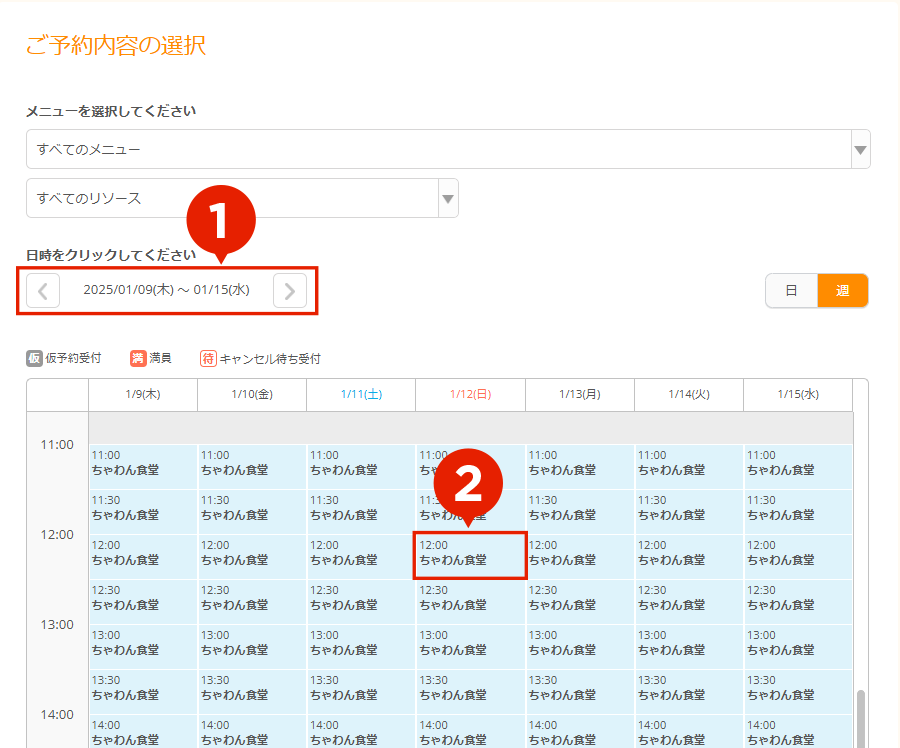The height and width of the screenshot is (748, 900).
Task: Click the すべてのメニュー dropdown arrow
Action: [859, 150]
